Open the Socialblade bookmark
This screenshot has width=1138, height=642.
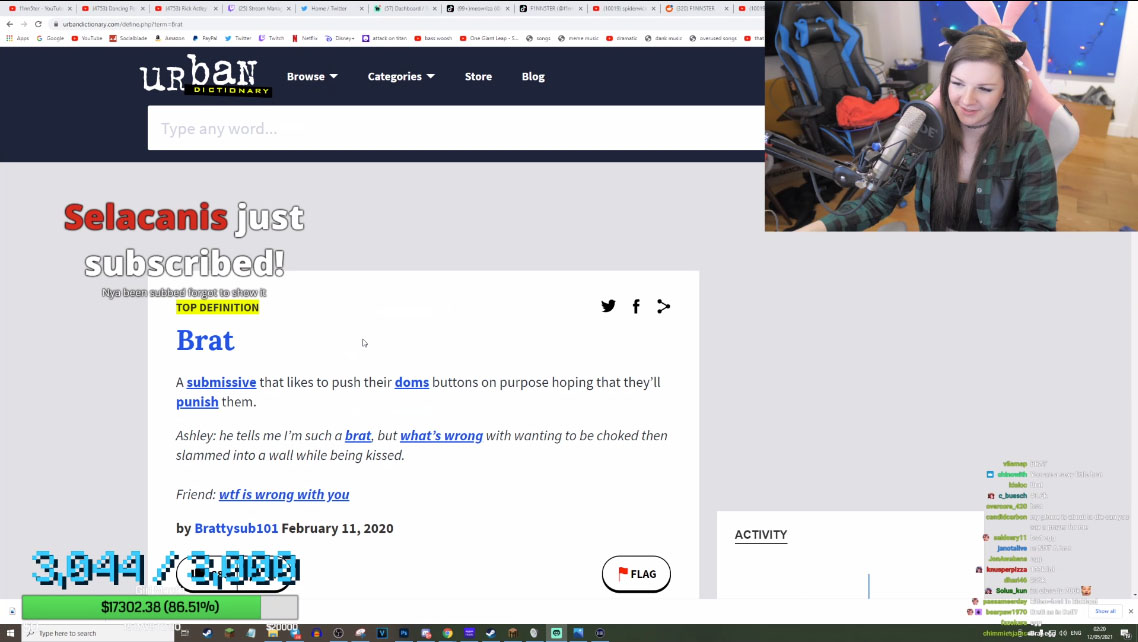[128, 38]
